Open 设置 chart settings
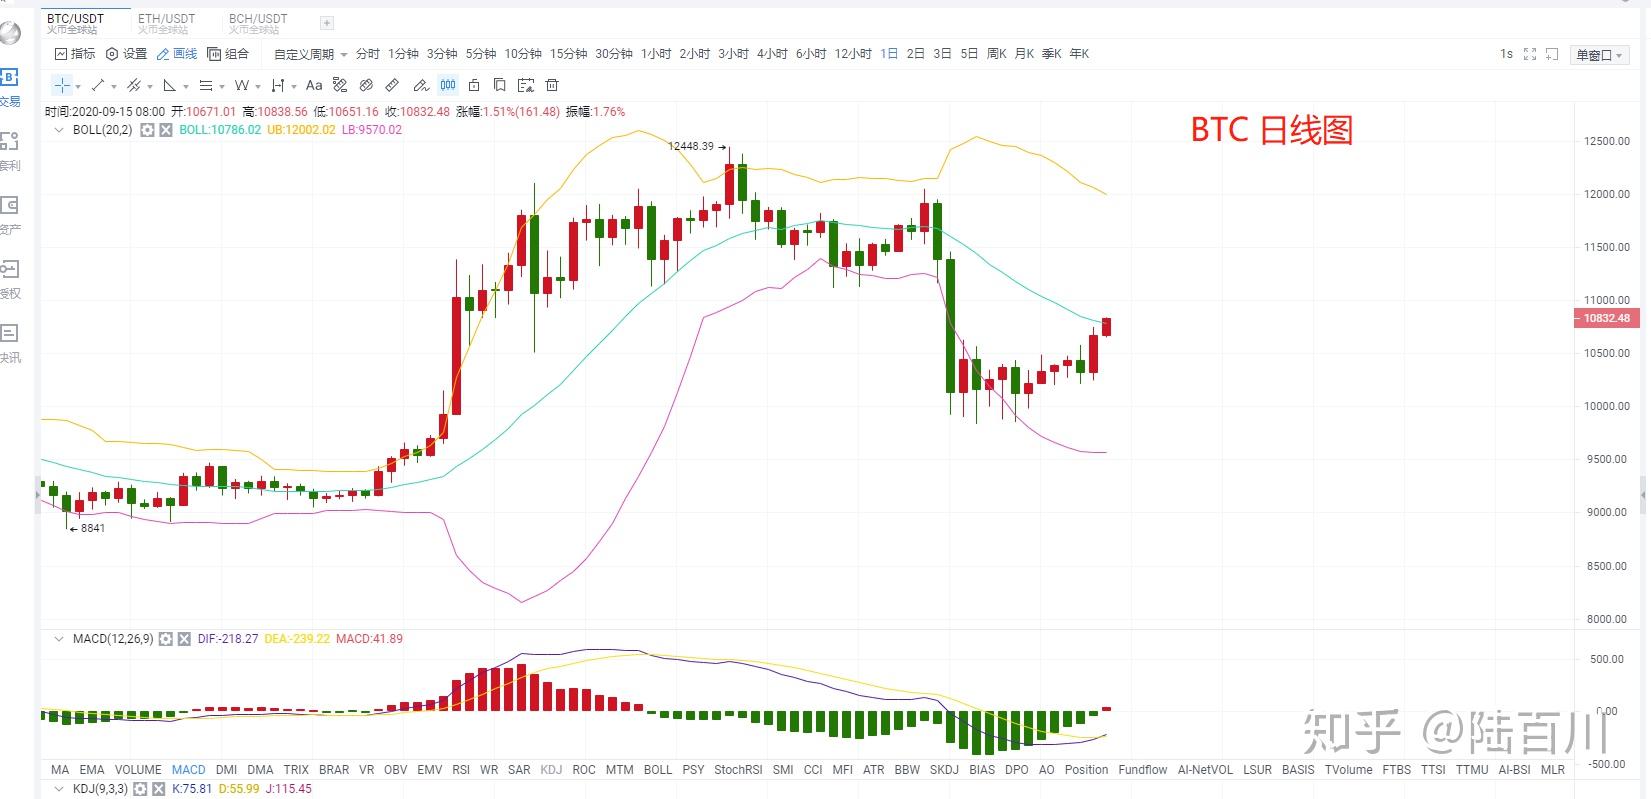The image size is (1651, 799). [127, 54]
